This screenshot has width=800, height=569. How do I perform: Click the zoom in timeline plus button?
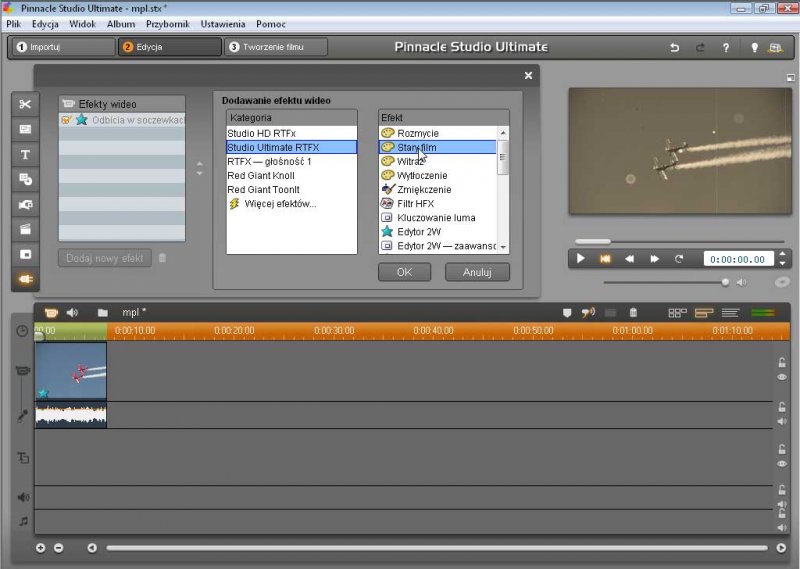click(41, 547)
